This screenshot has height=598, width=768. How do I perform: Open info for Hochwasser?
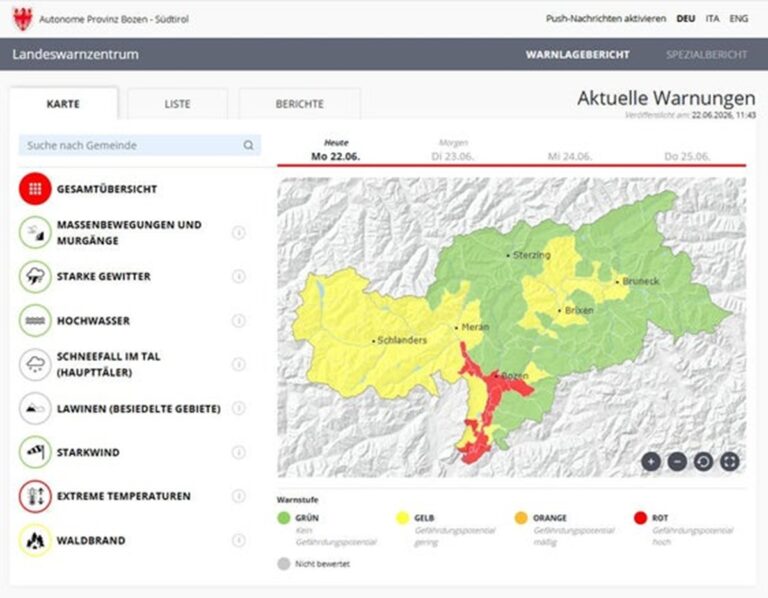(x=239, y=321)
